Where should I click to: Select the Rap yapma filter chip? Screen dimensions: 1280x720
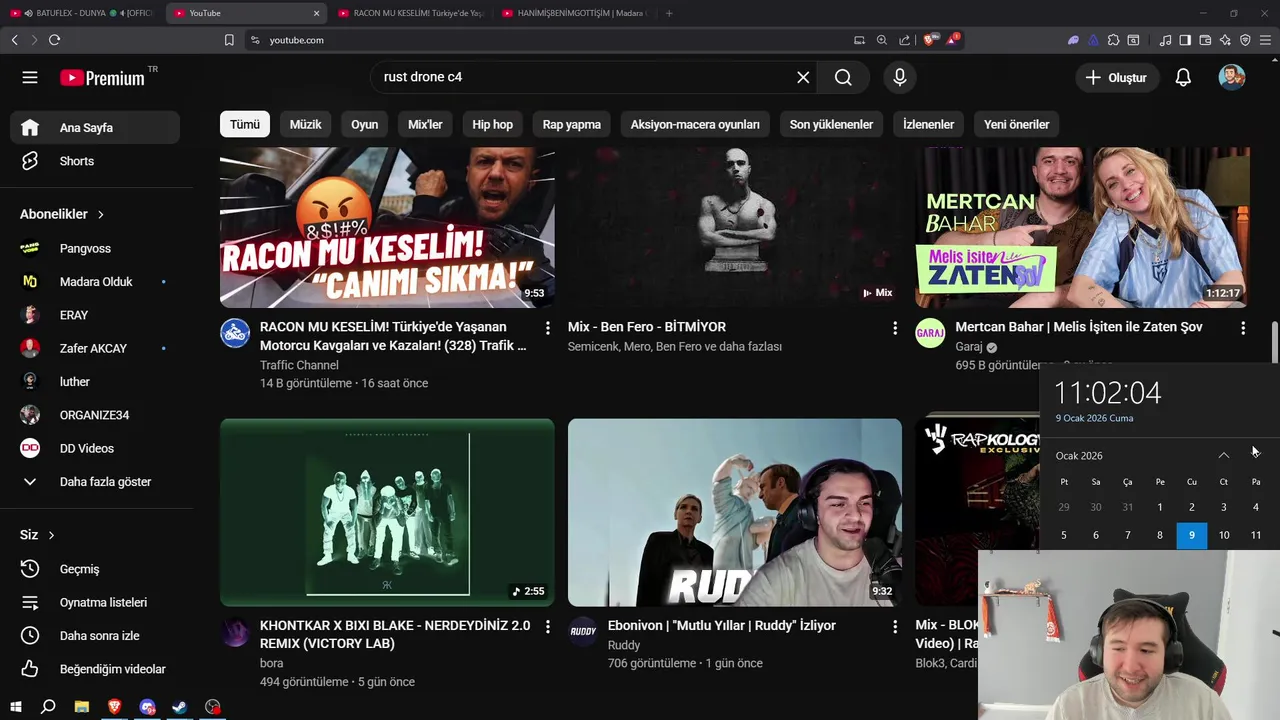coord(572,124)
